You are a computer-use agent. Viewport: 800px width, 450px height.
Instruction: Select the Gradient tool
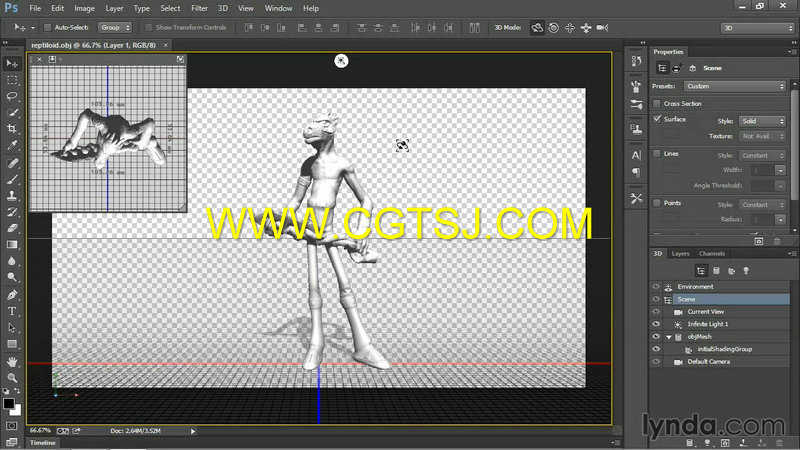coord(12,245)
